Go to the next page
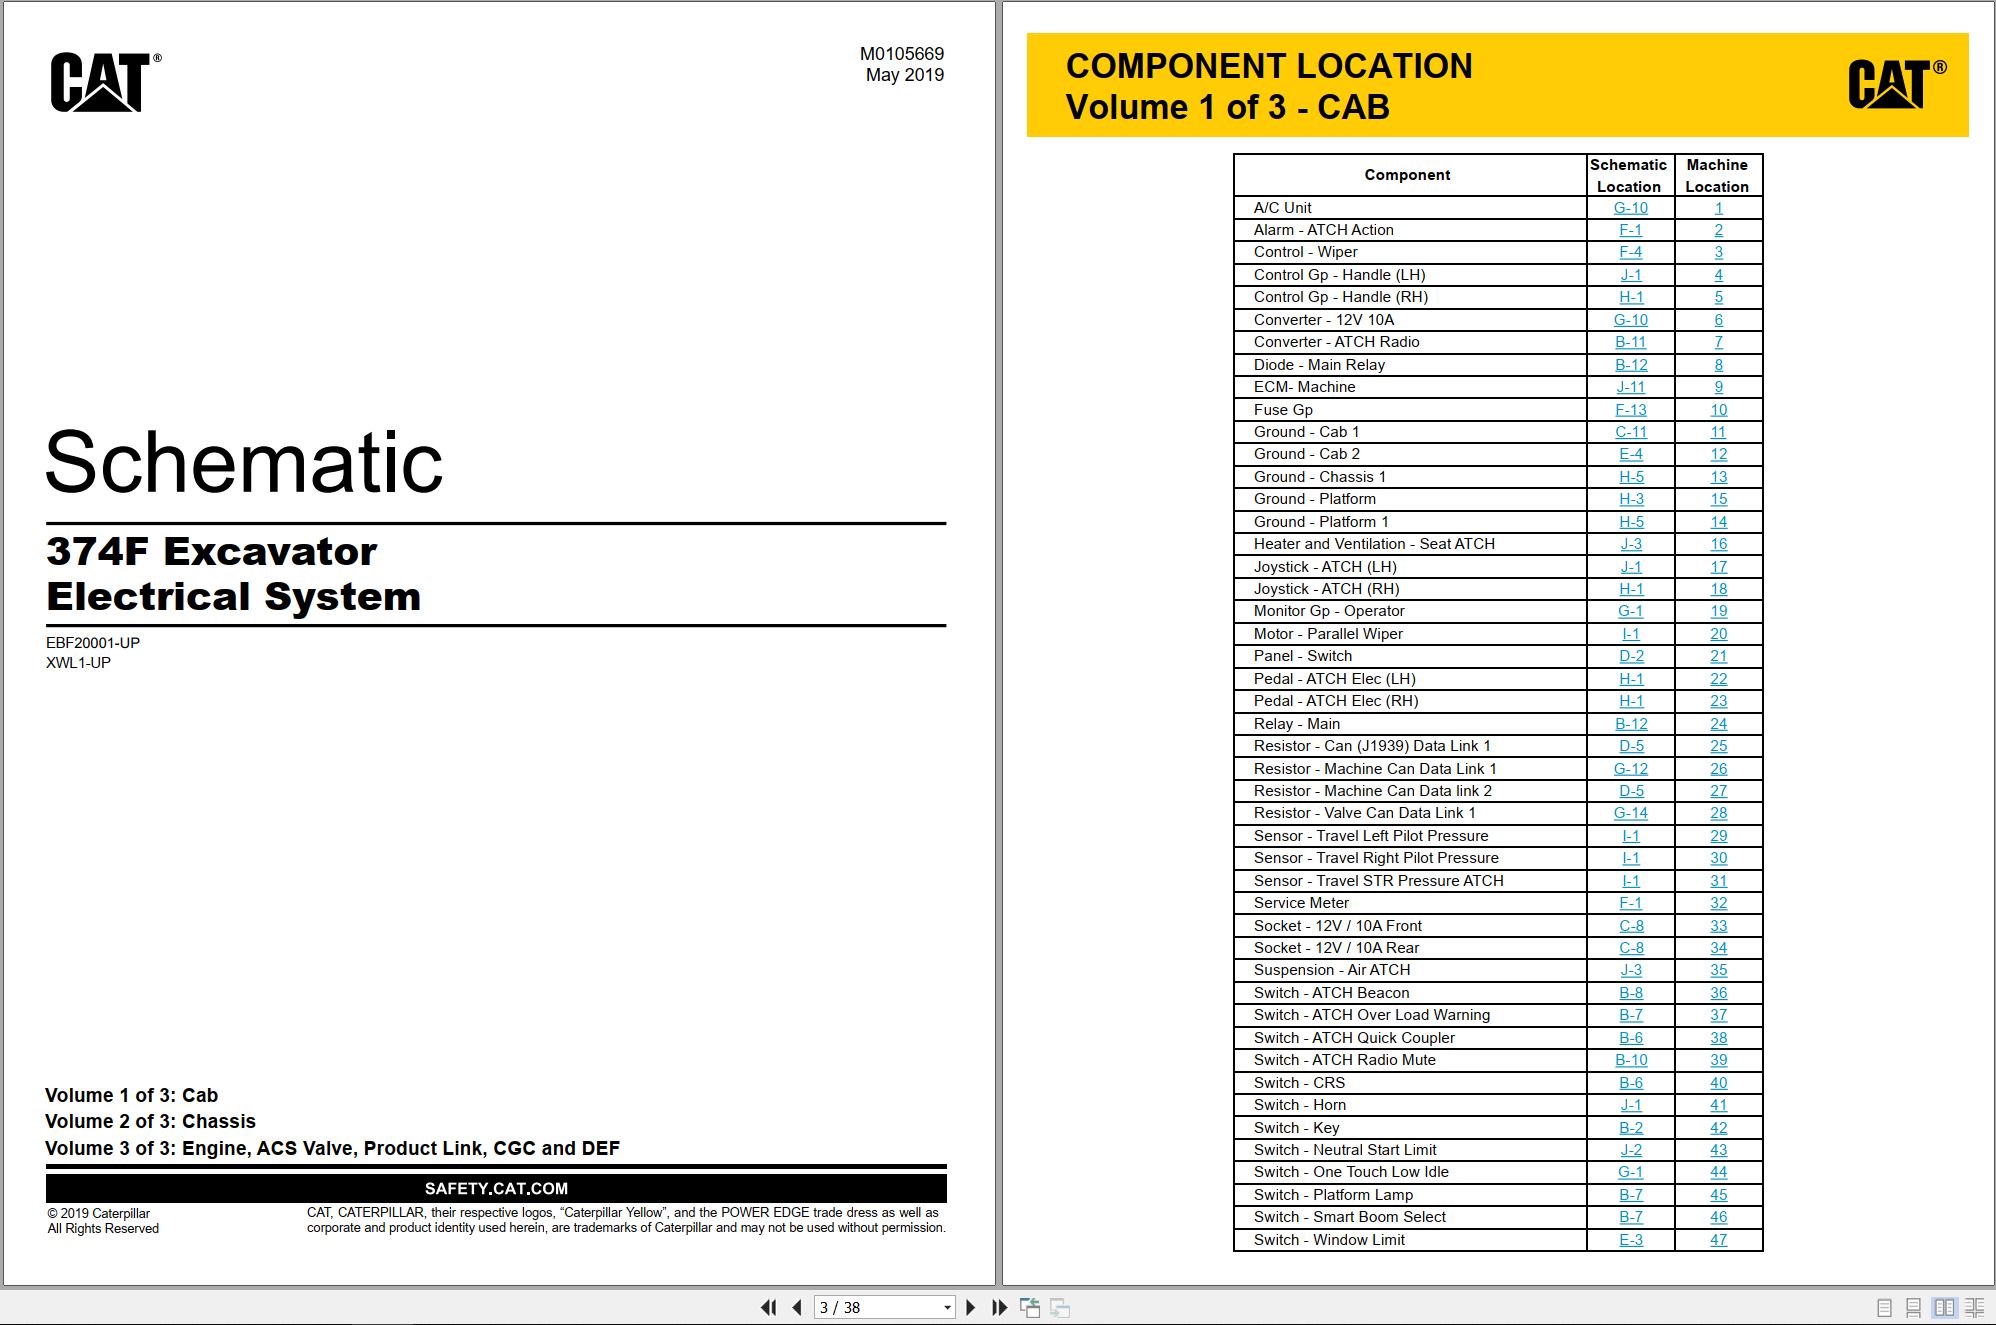This screenshot has width=1996, height=1325. 970,1307
